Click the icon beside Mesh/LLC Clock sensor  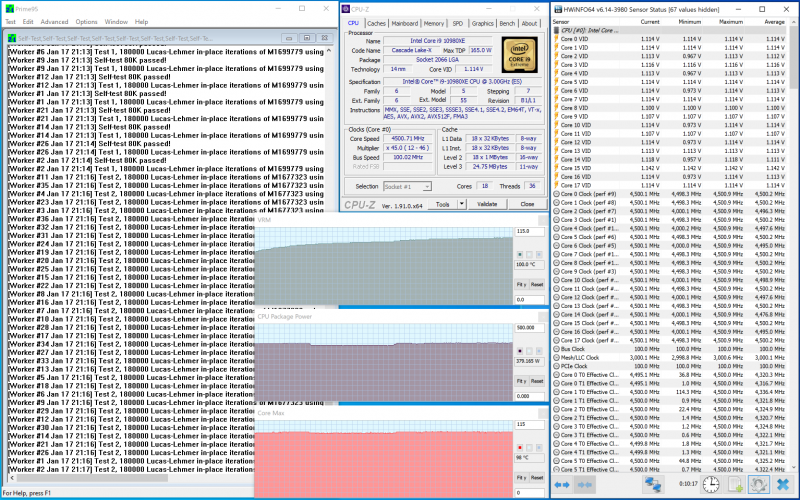(x=557, y=358)
